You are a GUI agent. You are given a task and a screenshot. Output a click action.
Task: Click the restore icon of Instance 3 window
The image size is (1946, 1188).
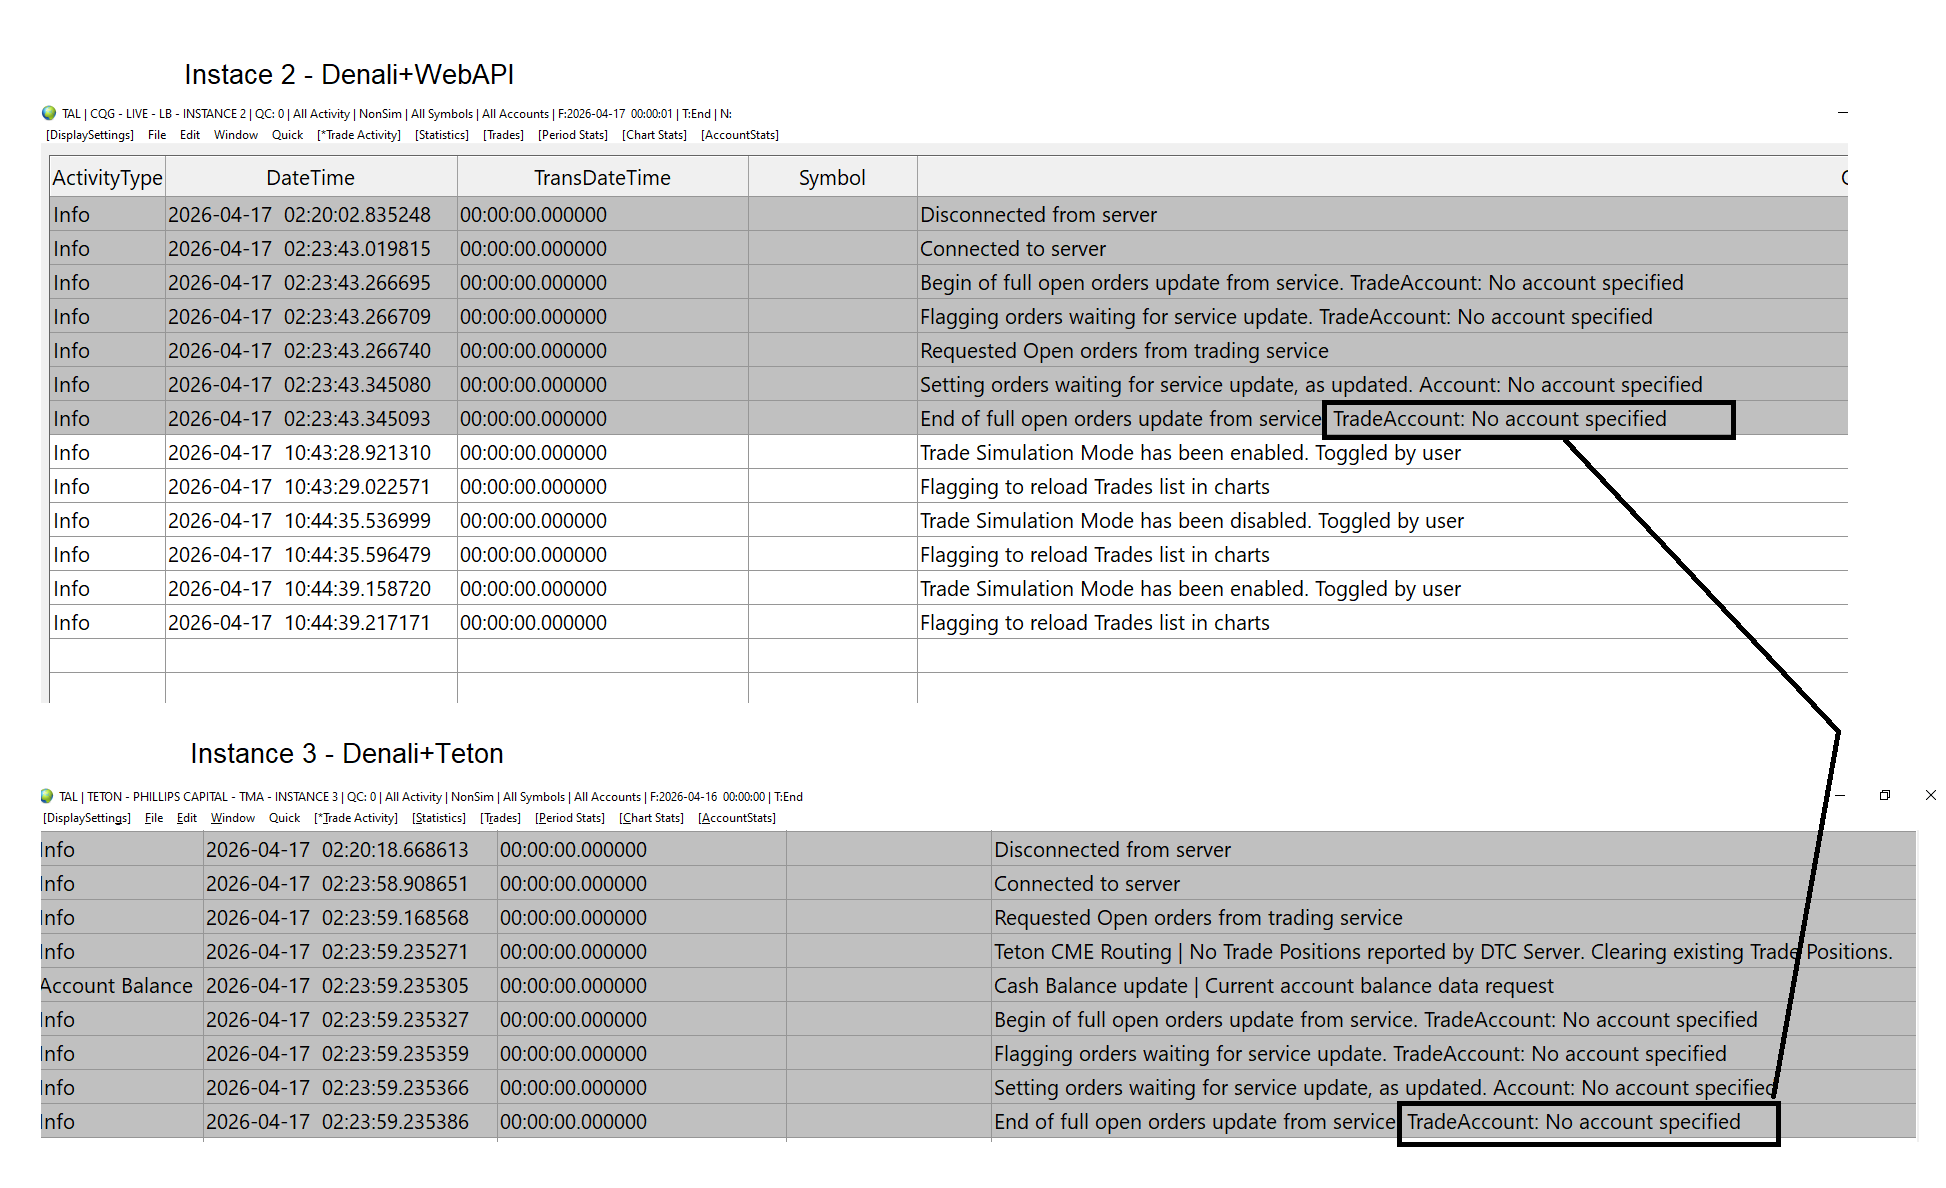[x=1884, y=795]
